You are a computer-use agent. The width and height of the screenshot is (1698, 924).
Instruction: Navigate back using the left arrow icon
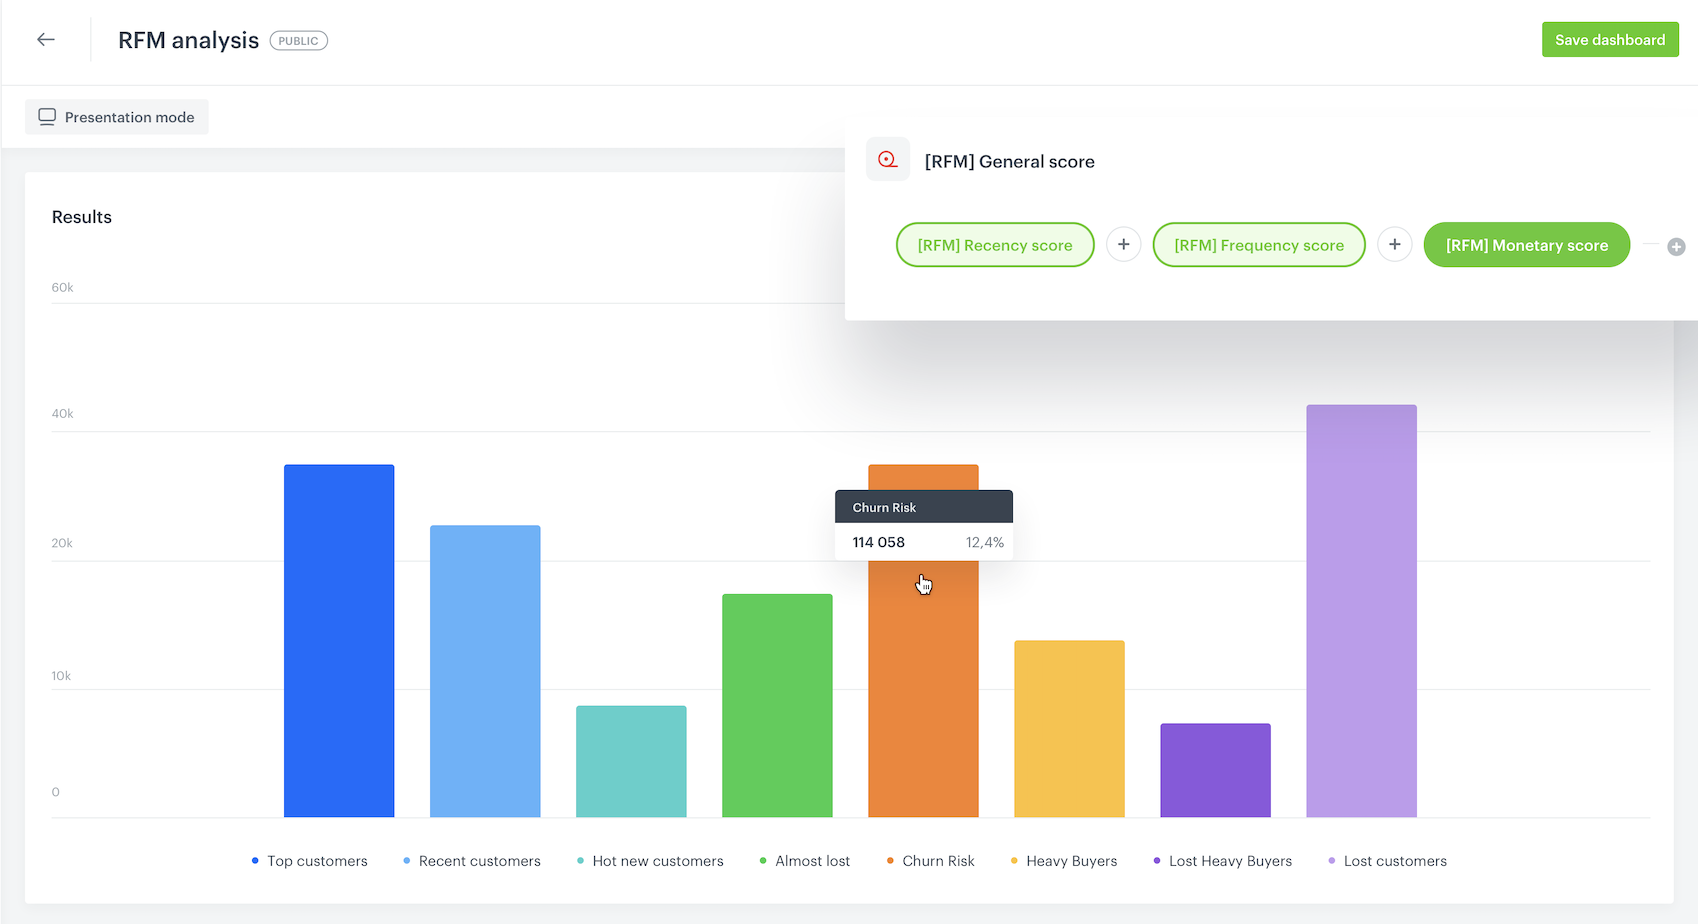(x=45, y=39)
